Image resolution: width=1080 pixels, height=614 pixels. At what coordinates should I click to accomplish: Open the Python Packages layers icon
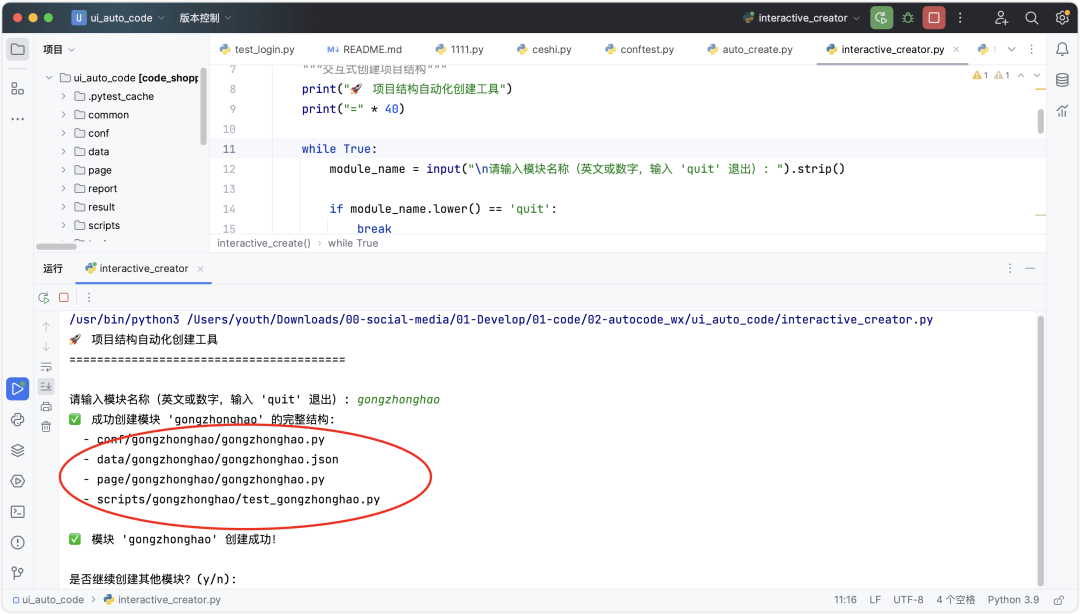click(18, 451)
